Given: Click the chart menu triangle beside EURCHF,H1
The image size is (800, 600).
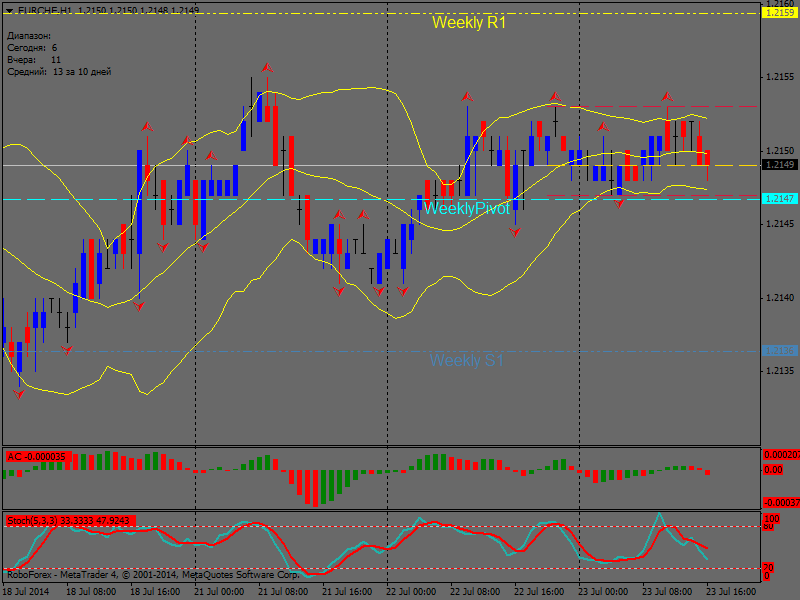Looking at the screenshot, I should coord(10,10).
